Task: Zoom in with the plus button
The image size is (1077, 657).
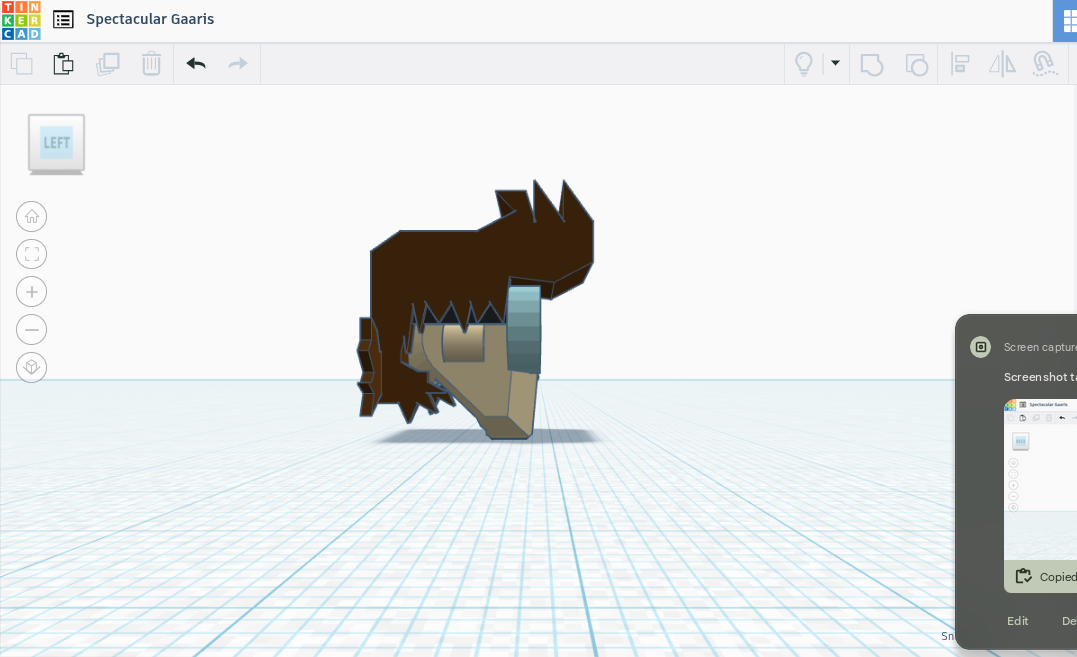Action: click(x=32, y=292)
